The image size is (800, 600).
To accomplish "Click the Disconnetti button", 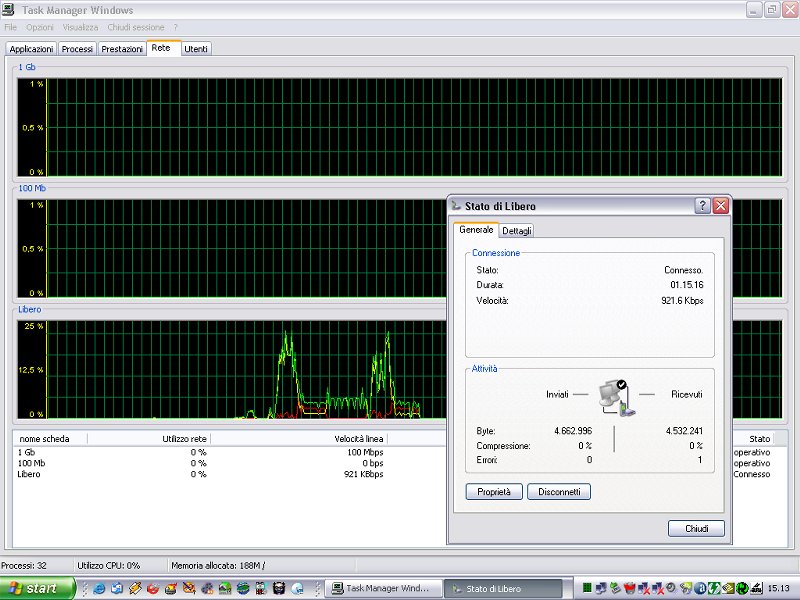I will pos(558,492).
